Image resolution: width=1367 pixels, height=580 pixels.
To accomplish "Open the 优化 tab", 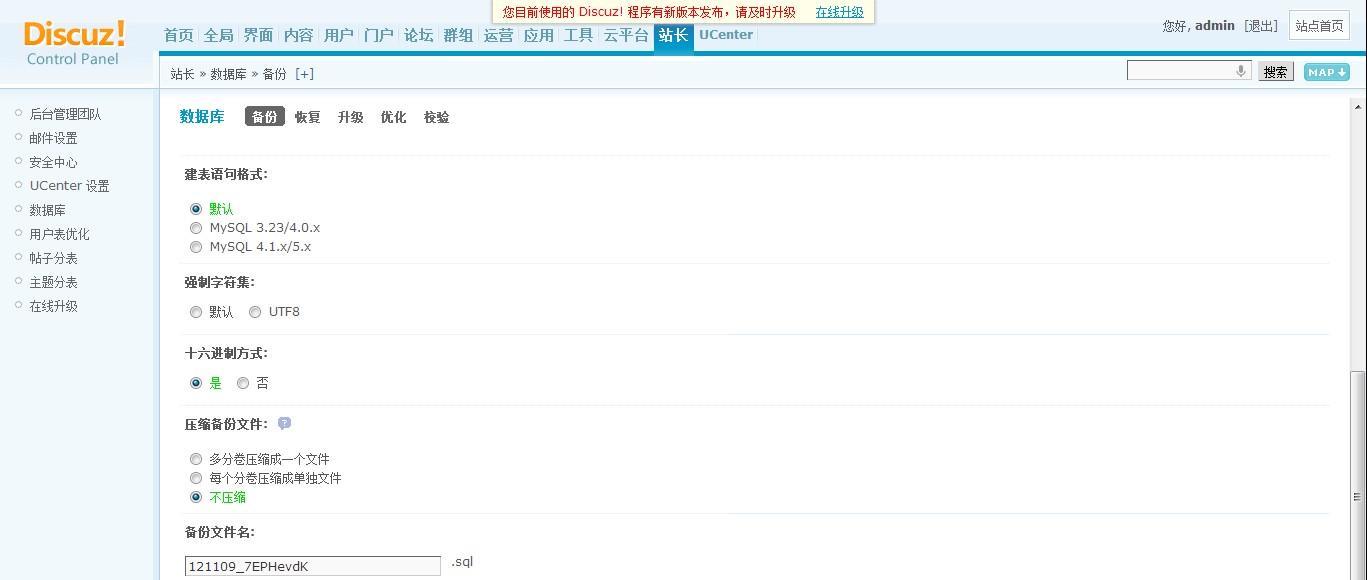I will pos(393,117).
